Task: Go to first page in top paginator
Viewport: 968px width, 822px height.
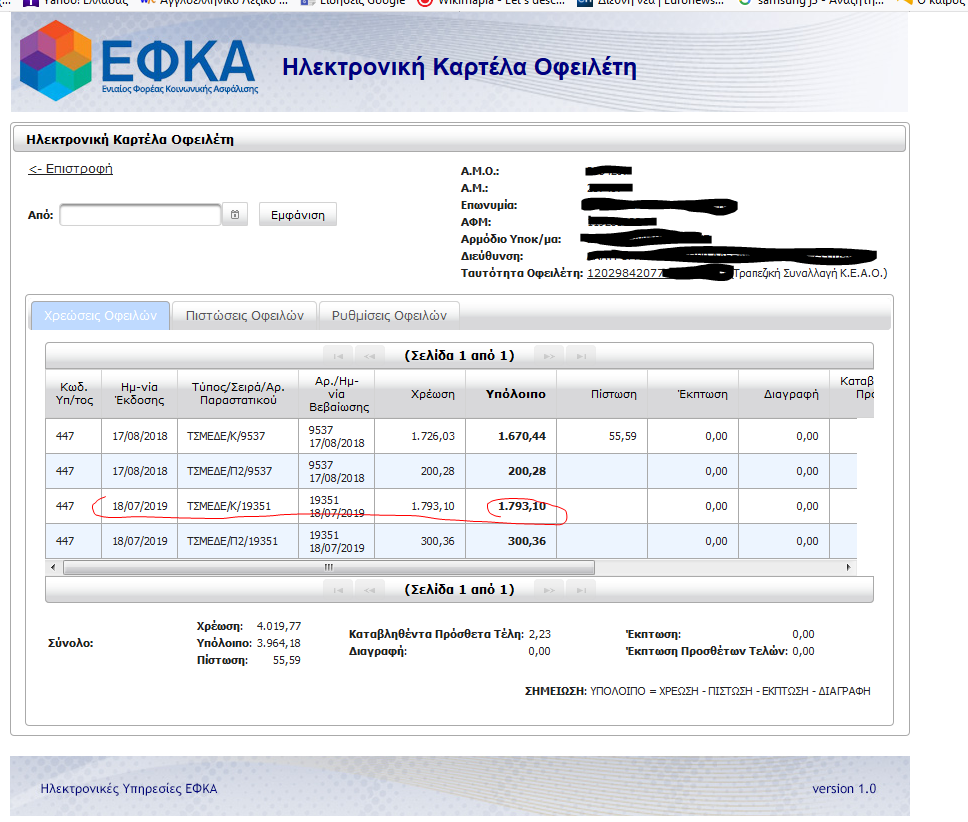Action: pyautogui.click(x=338, y=356)
